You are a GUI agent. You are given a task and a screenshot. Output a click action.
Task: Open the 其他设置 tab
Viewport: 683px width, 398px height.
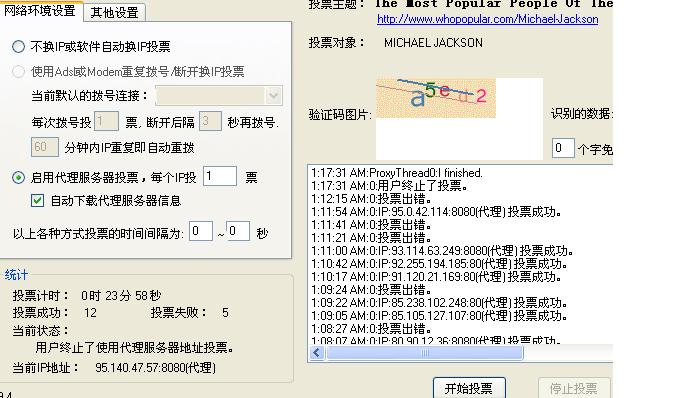pos(114,12)
